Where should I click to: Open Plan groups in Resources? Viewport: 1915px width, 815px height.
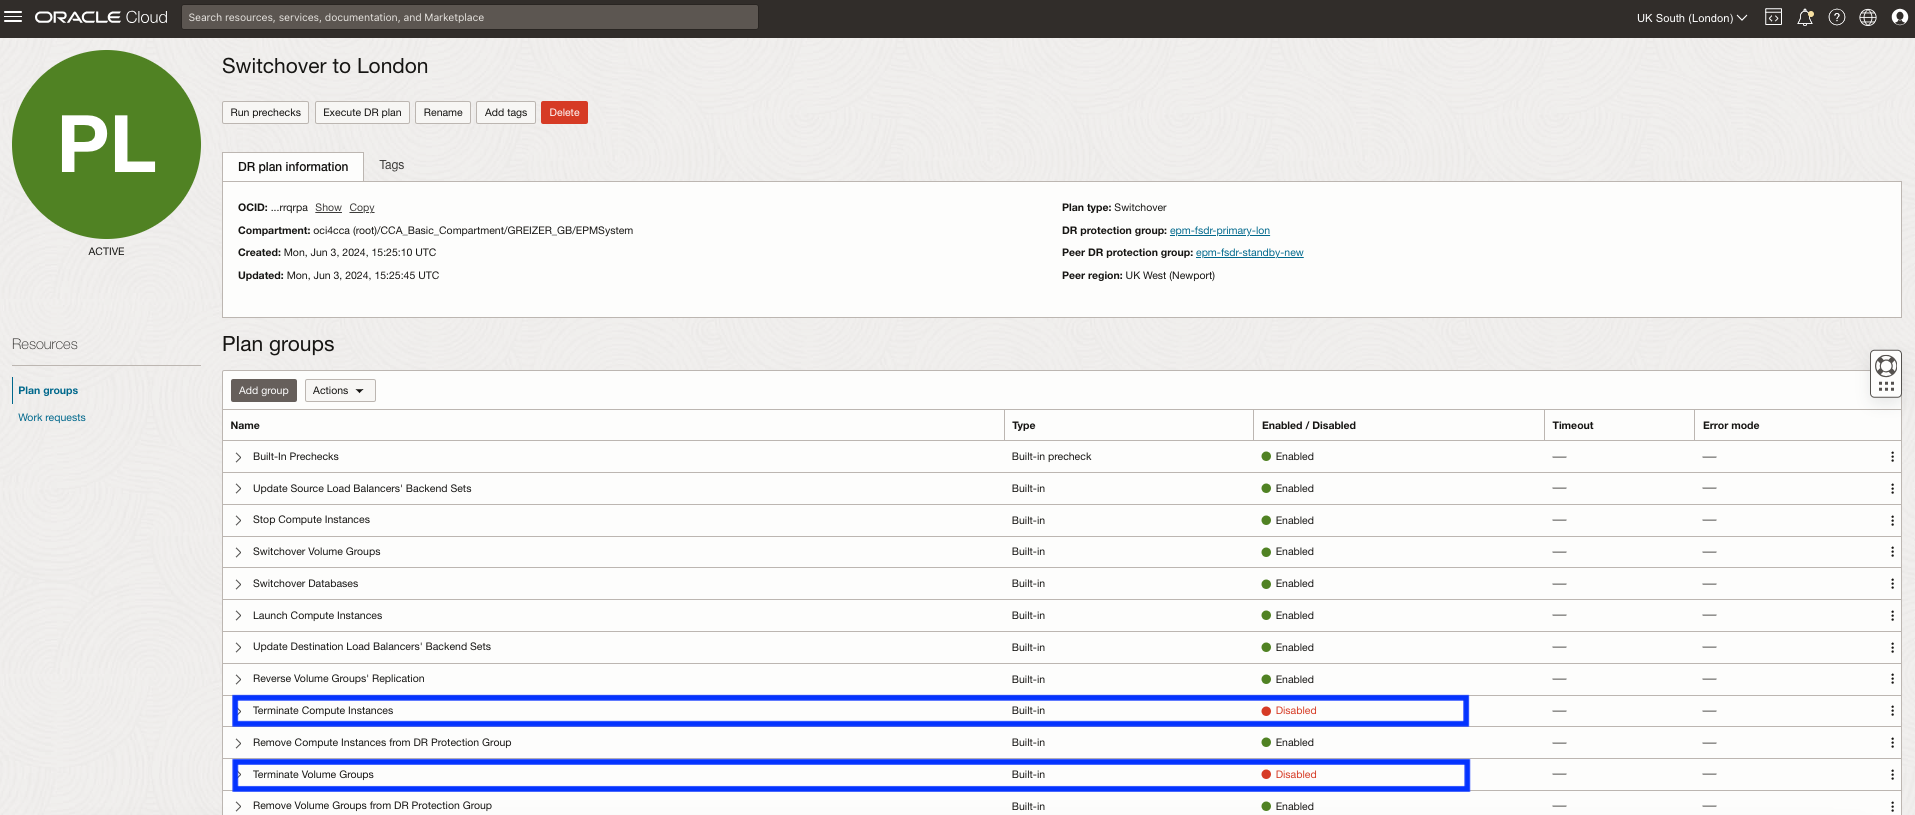[48, 390]
